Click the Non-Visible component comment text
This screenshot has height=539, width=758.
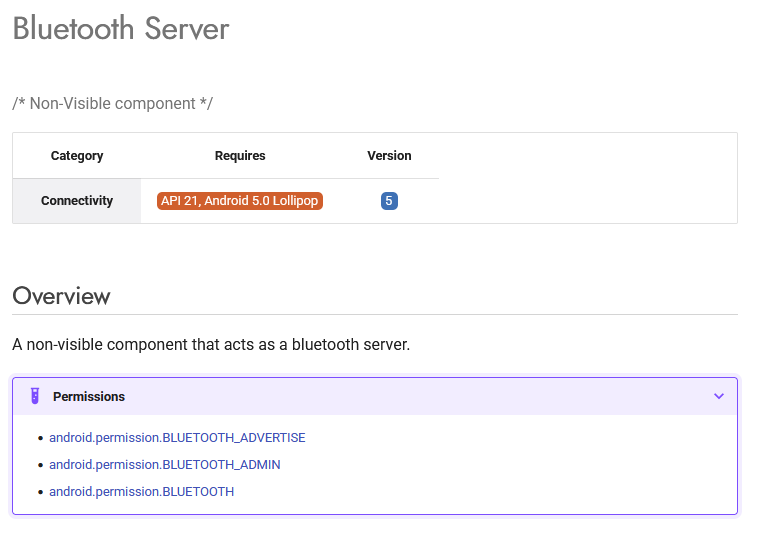click(x=112, y=104)
